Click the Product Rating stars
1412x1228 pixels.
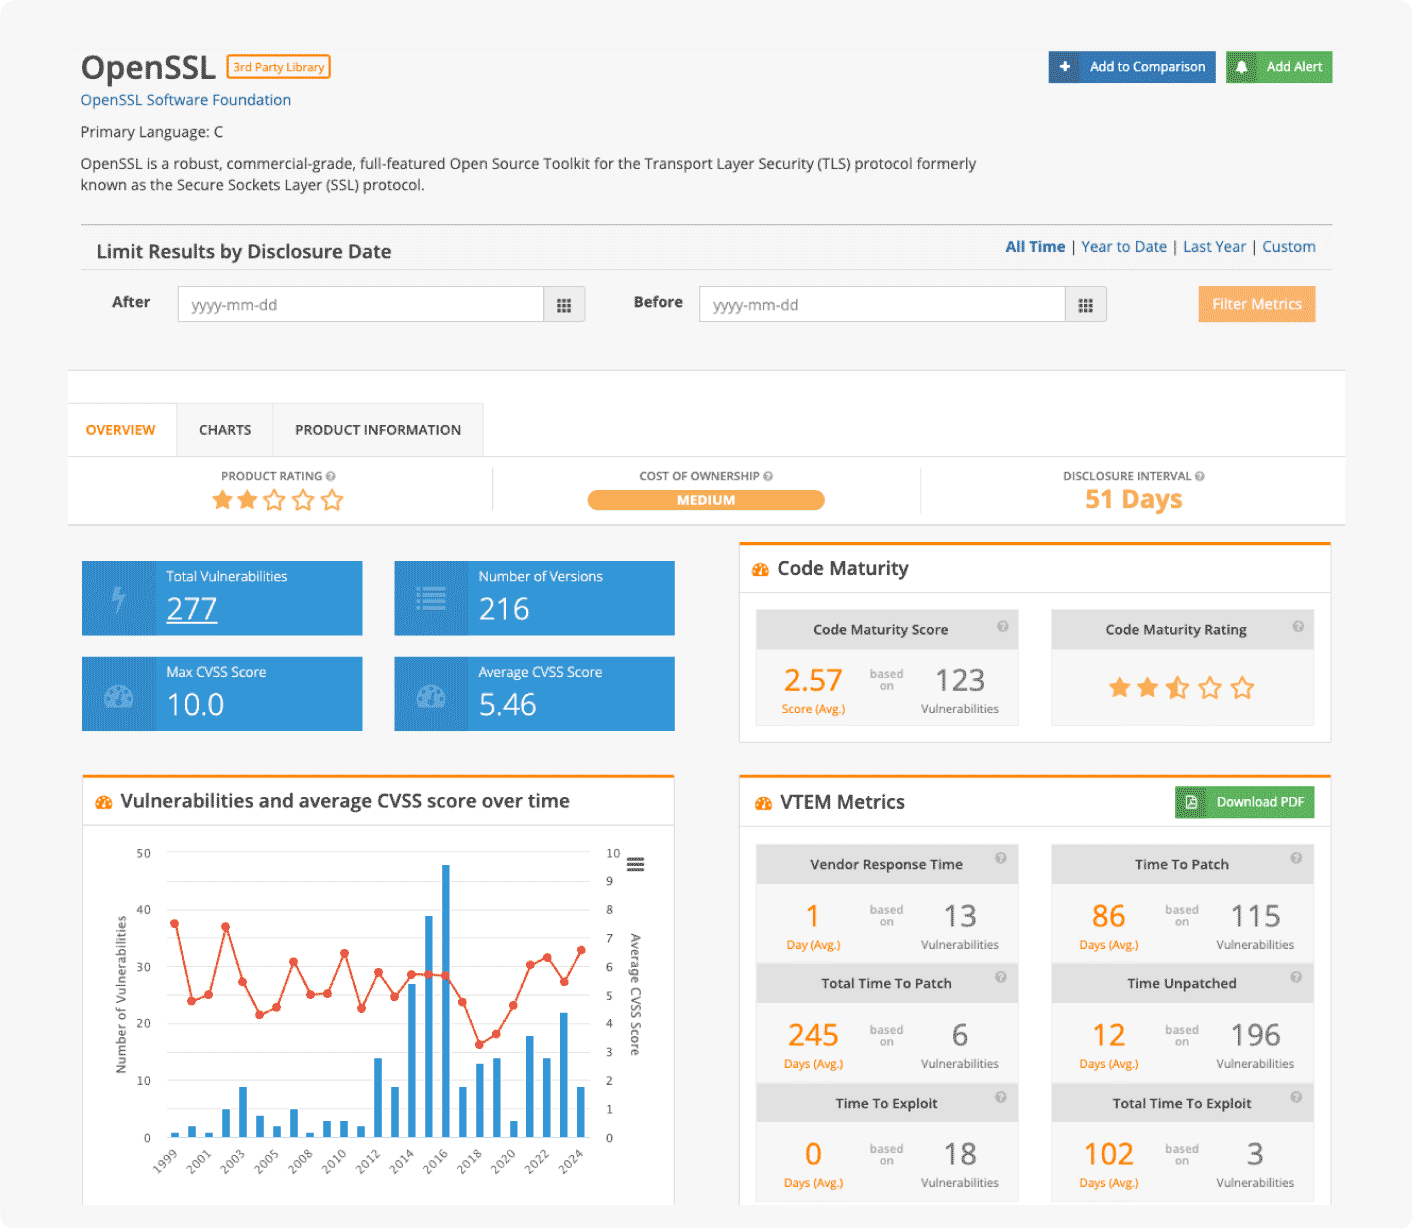[x=278, y=500]
